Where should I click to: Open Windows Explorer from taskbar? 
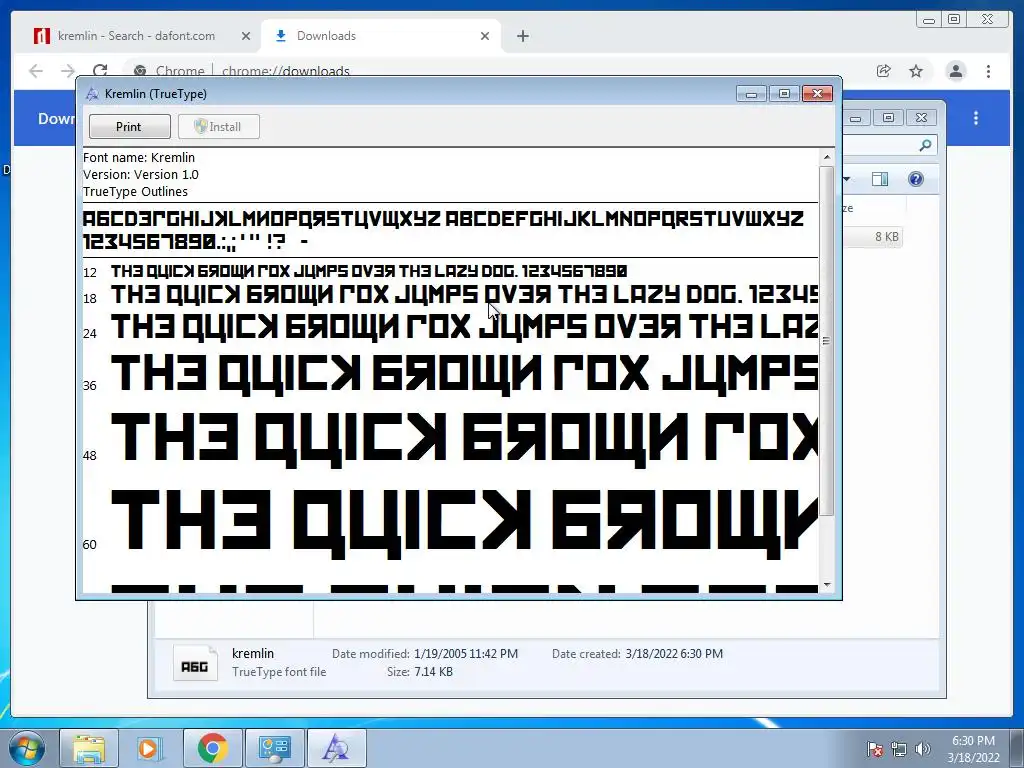click(89, 748)
